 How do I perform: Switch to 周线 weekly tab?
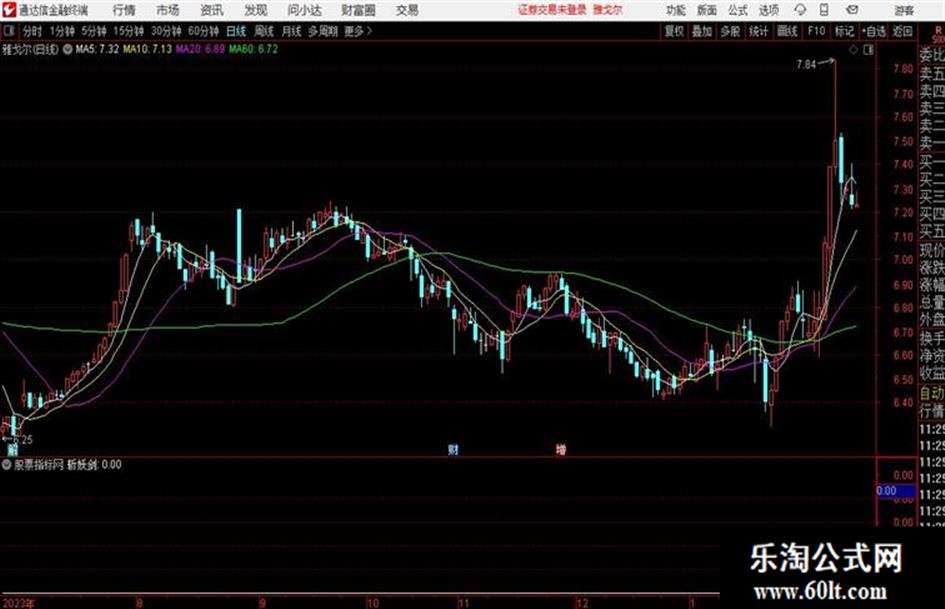point(264,31)
